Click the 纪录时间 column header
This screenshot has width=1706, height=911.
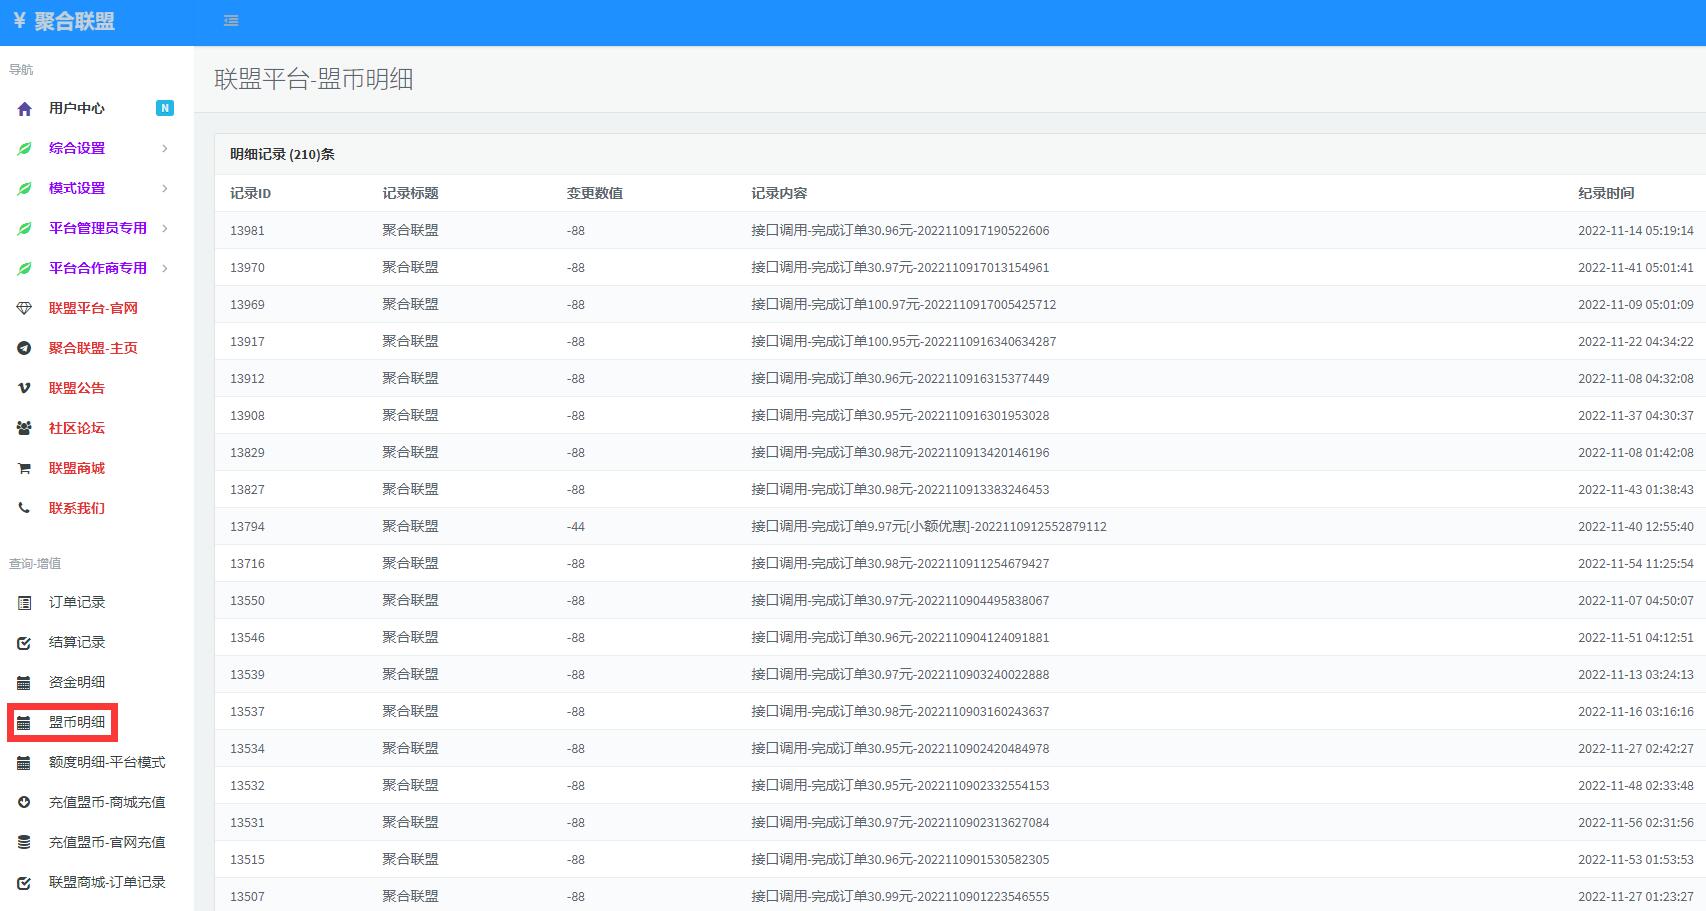[x=1606, y=193]
